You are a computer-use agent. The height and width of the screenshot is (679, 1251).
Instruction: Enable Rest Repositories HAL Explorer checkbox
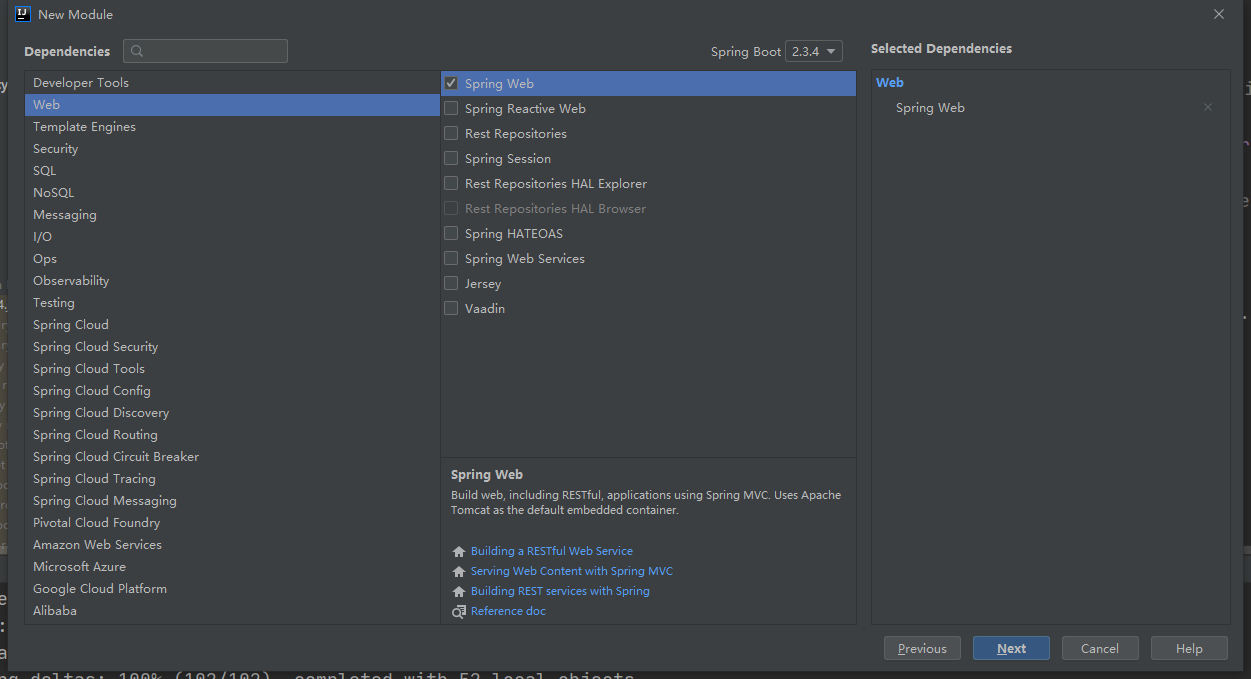(x=451, y=183)
